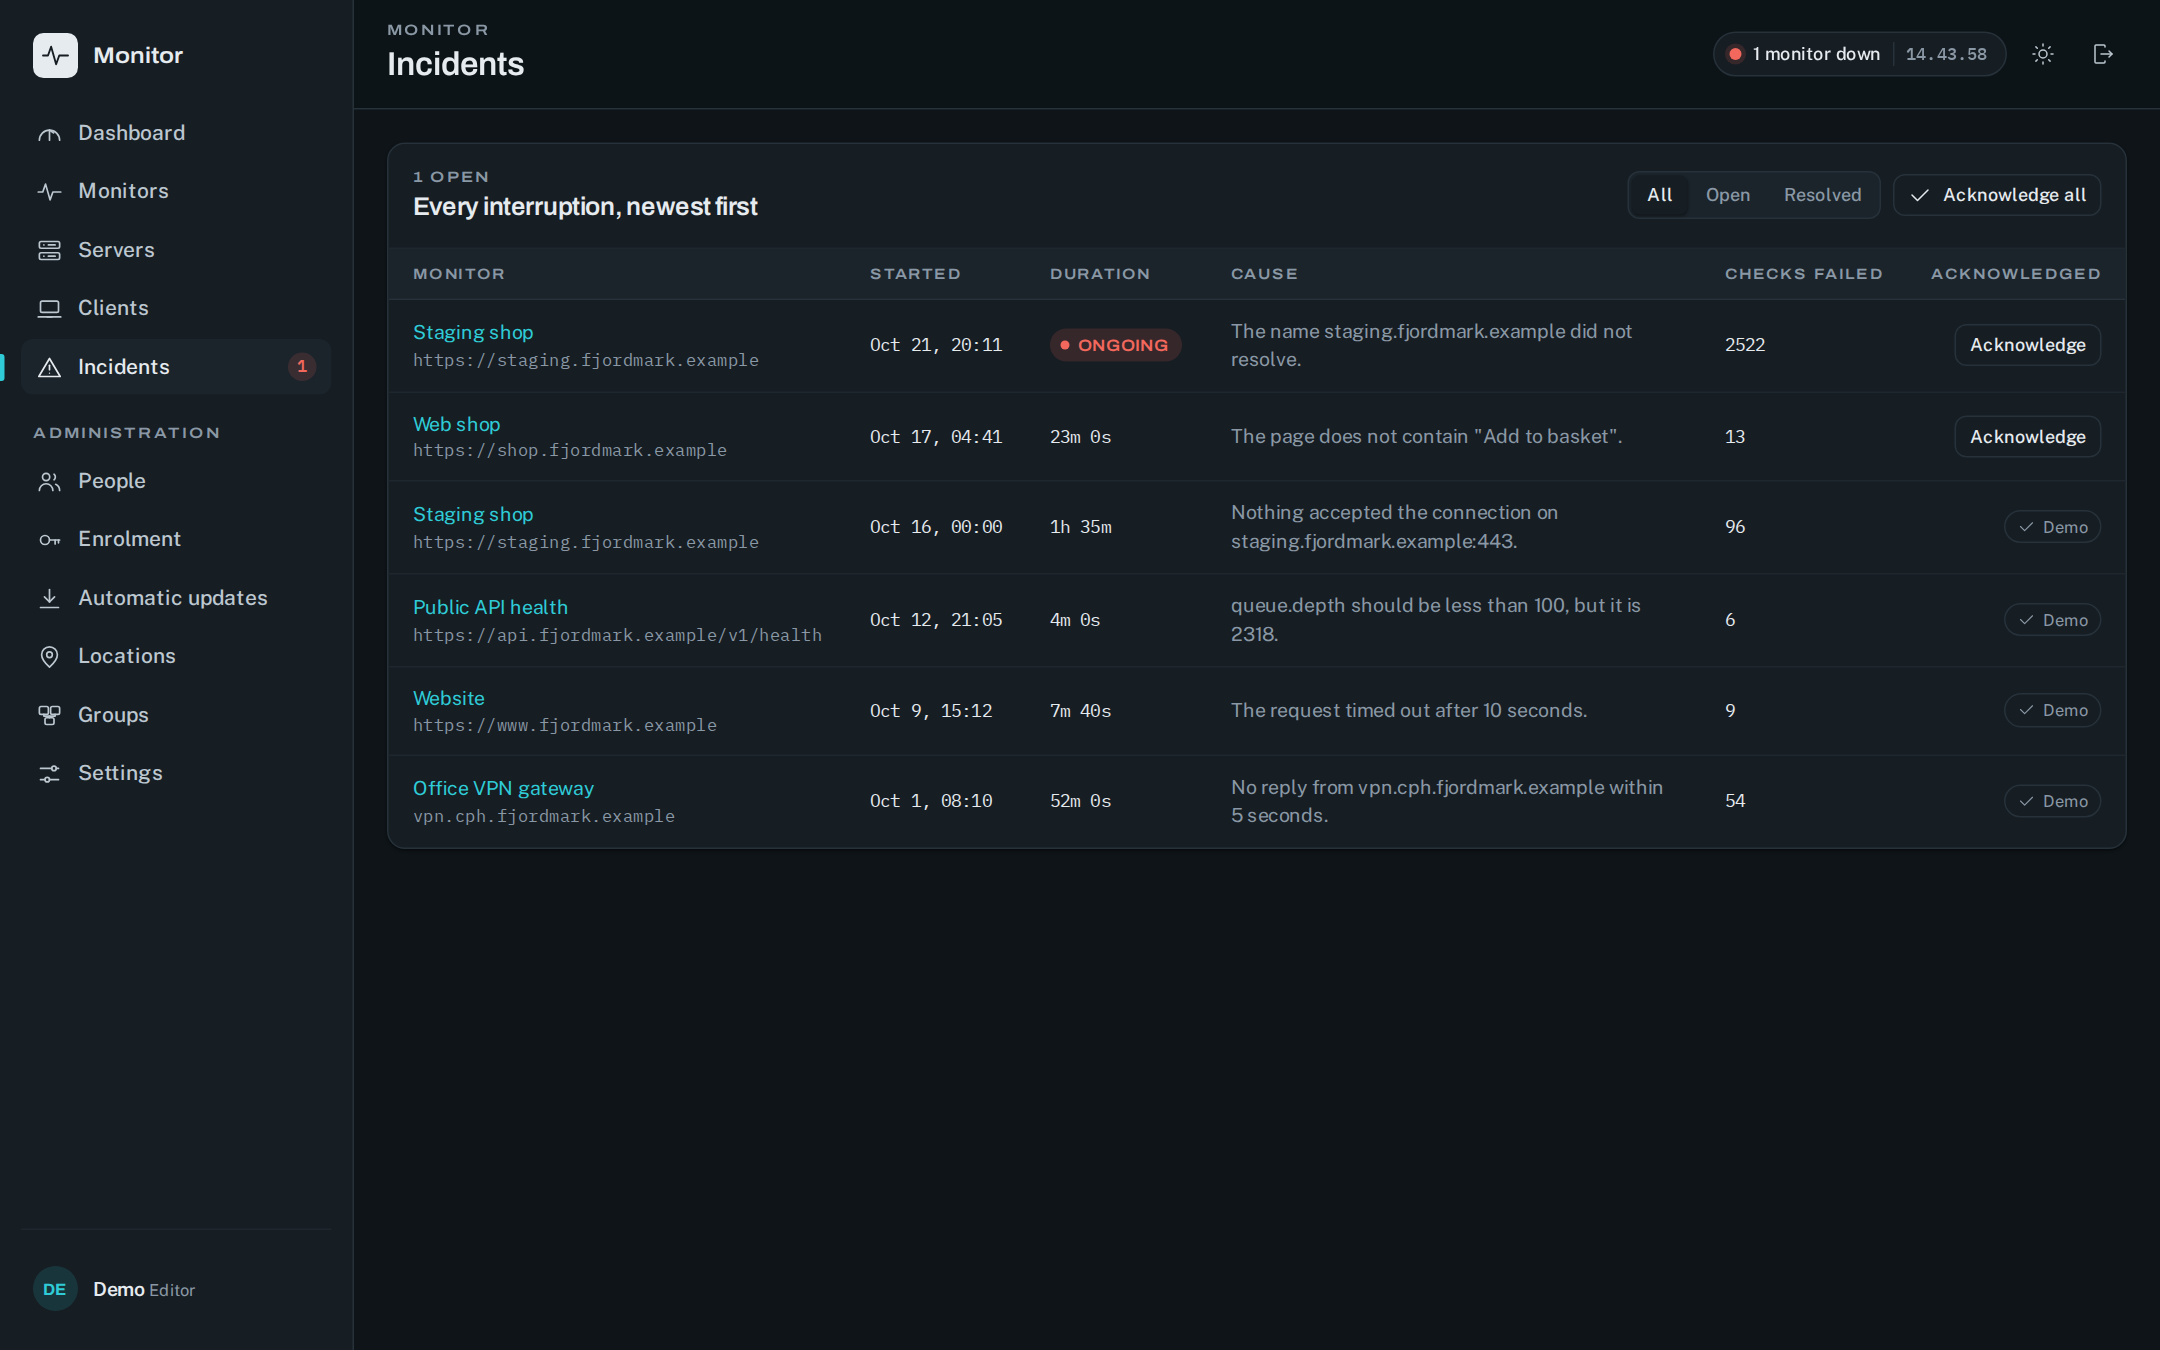Click the Acknowledge all button
The image size is (2160, 1350).
pos(1997,195)
